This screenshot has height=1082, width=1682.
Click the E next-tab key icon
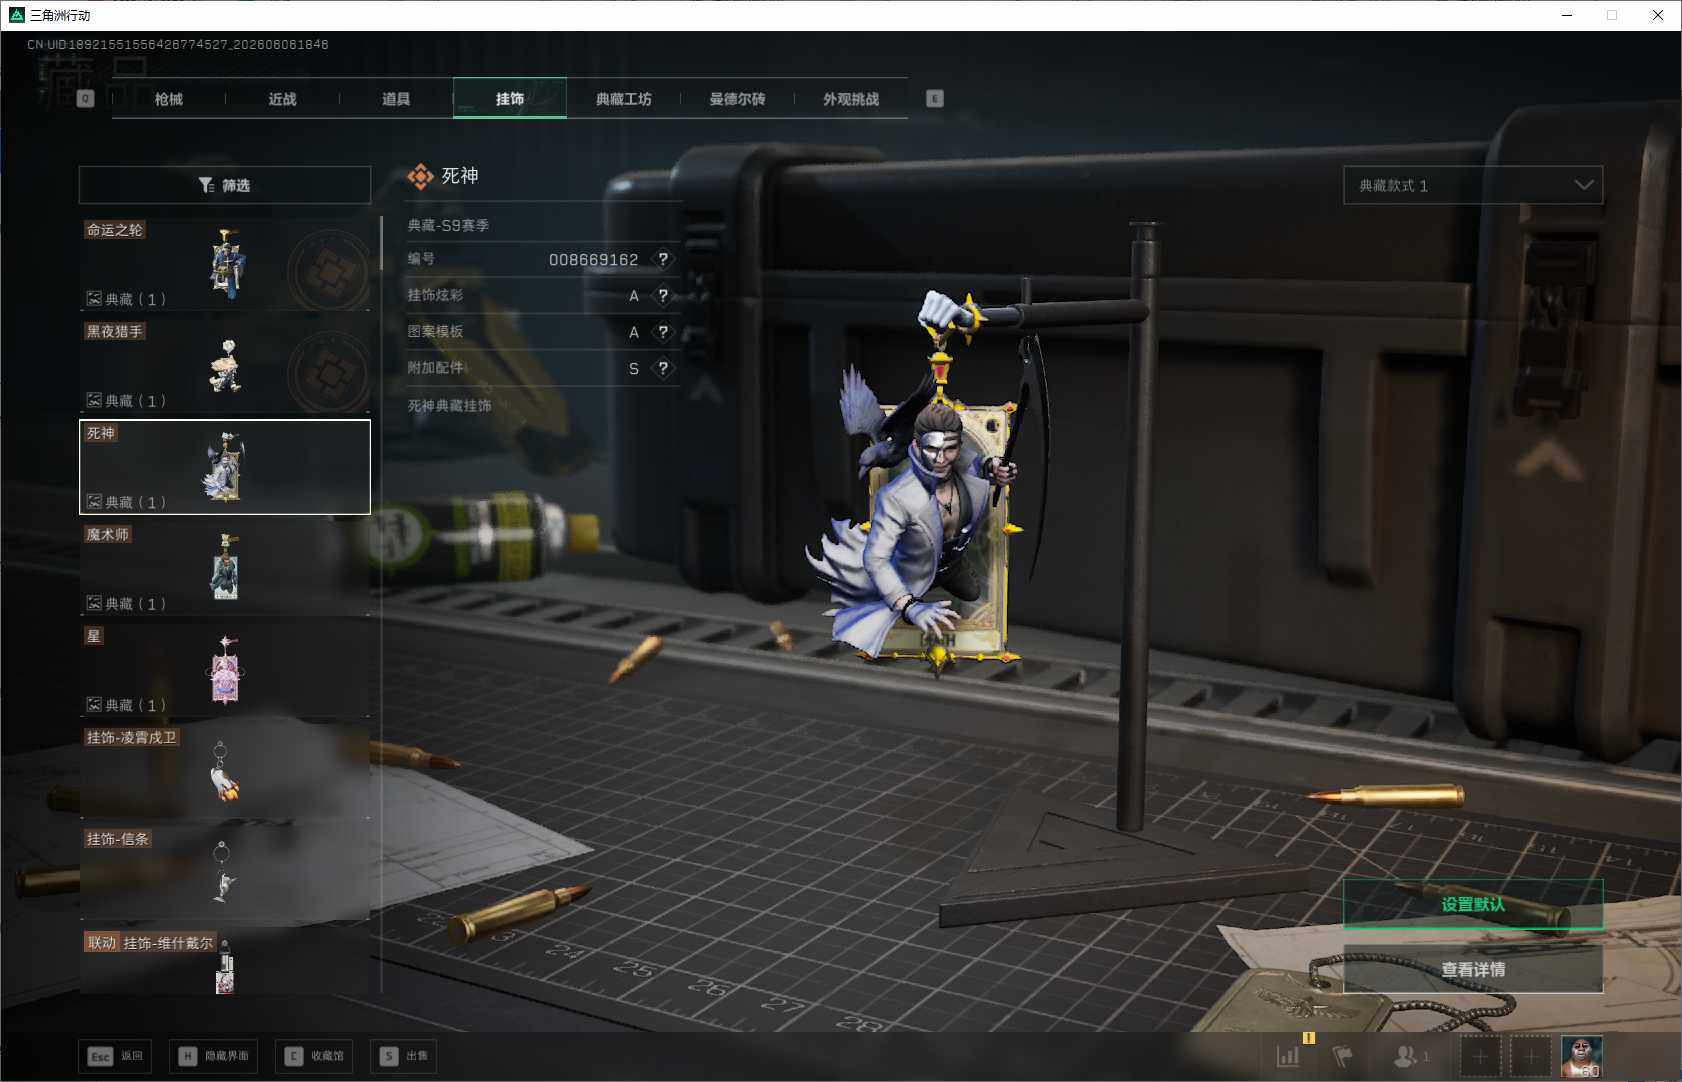tap(935, 98)
